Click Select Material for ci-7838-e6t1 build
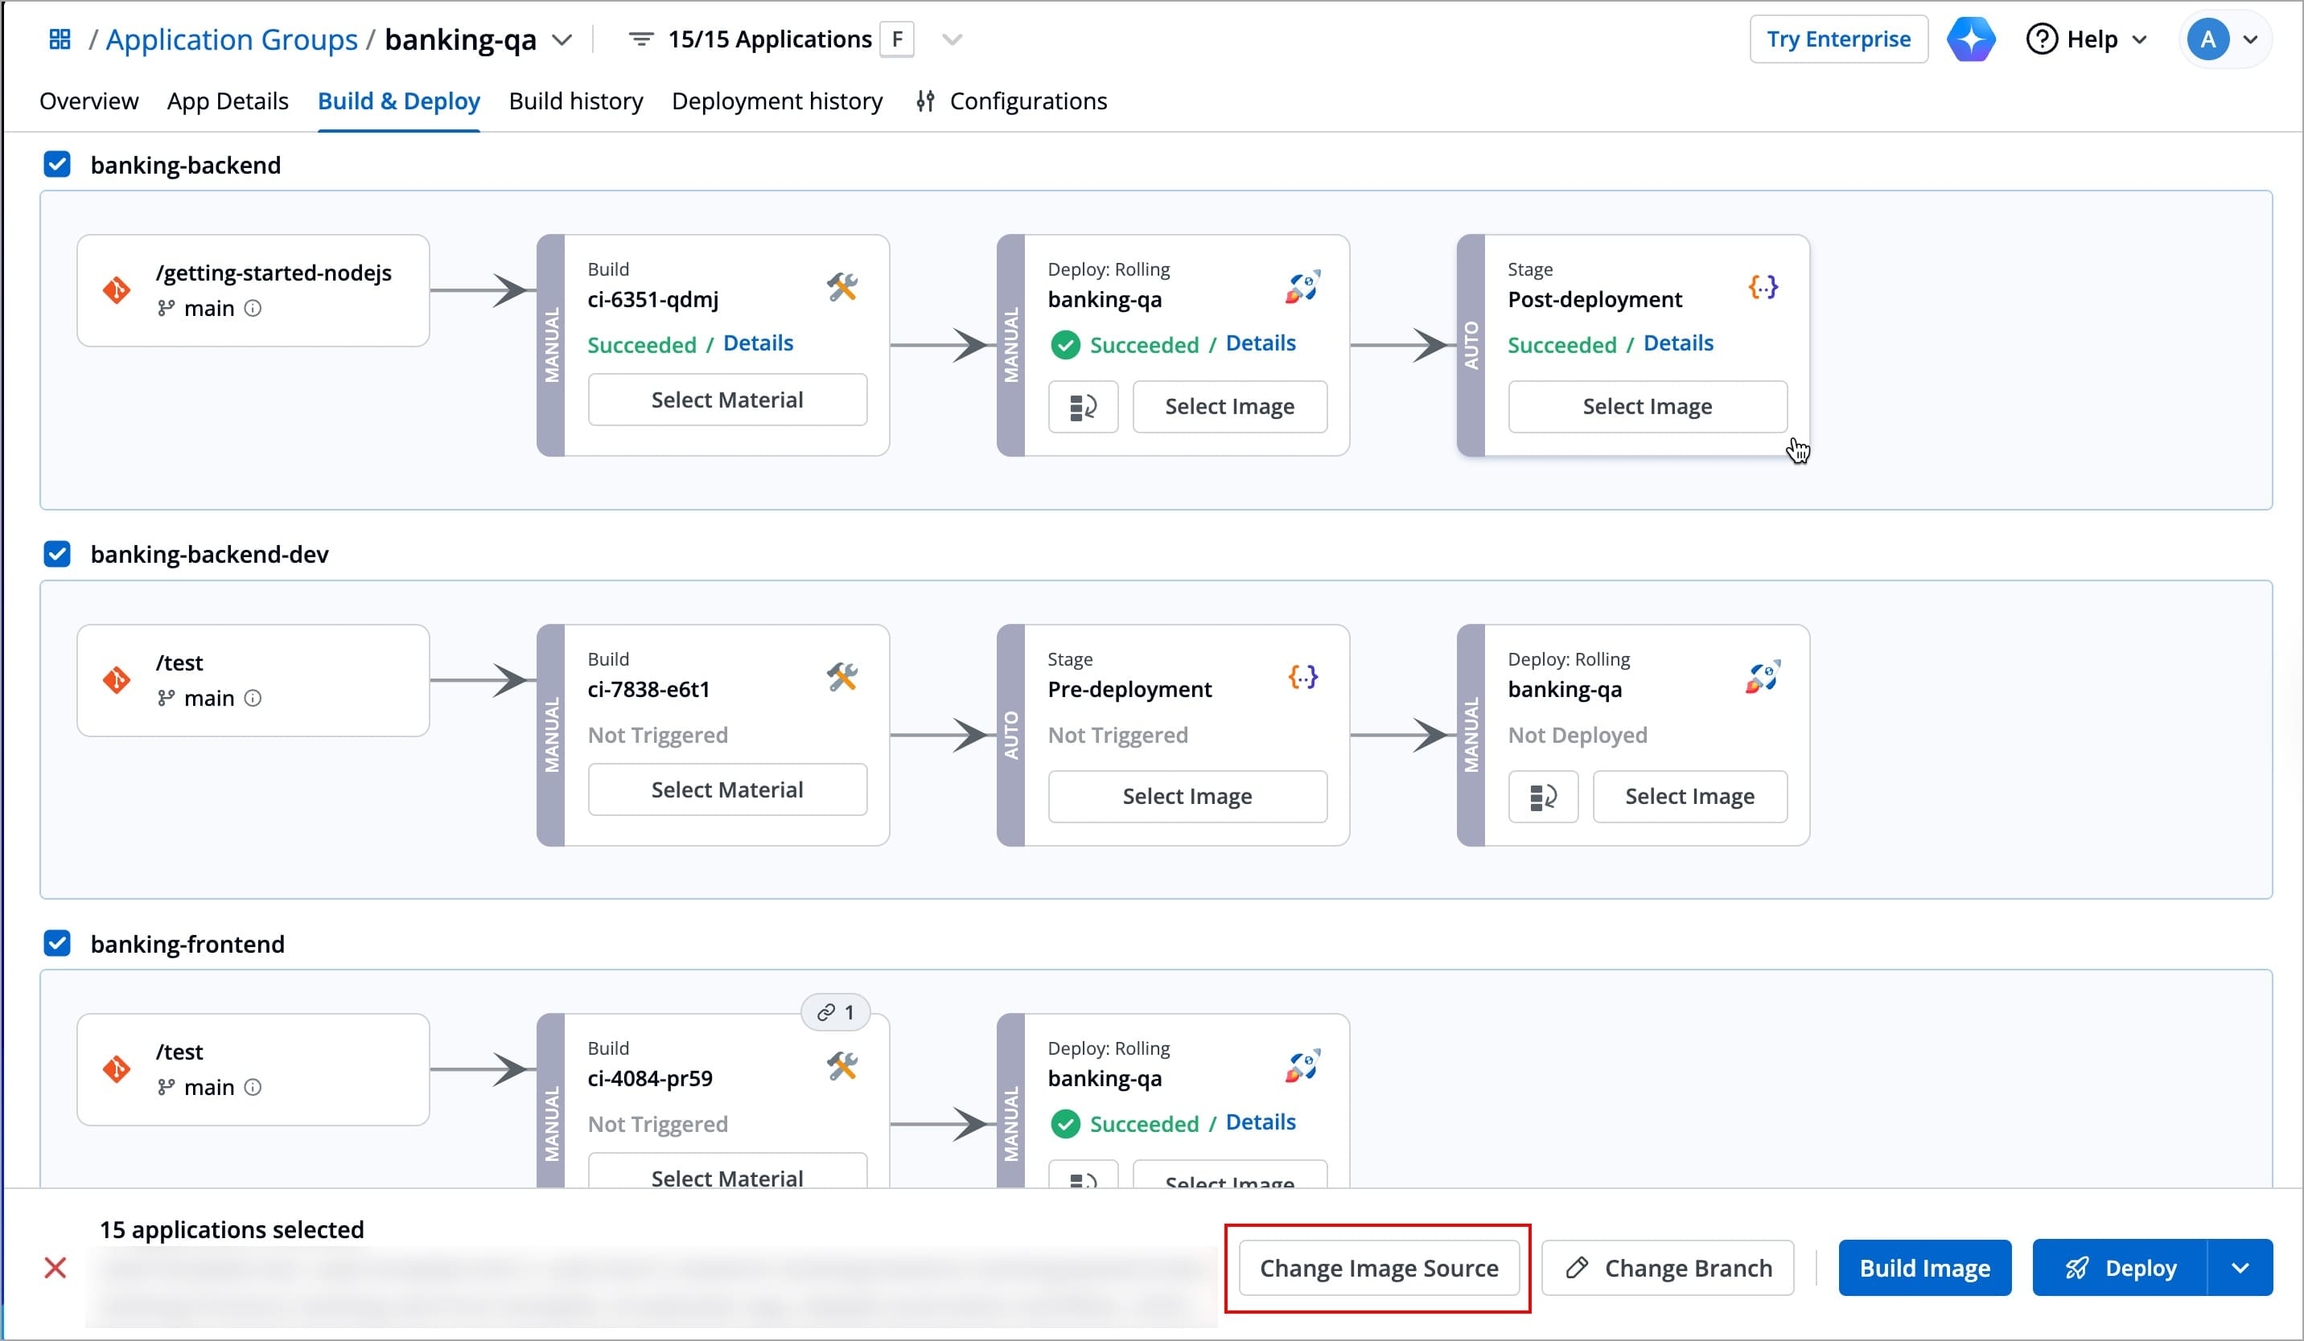The image size is (2304, 1341). [x=727, y=790]
